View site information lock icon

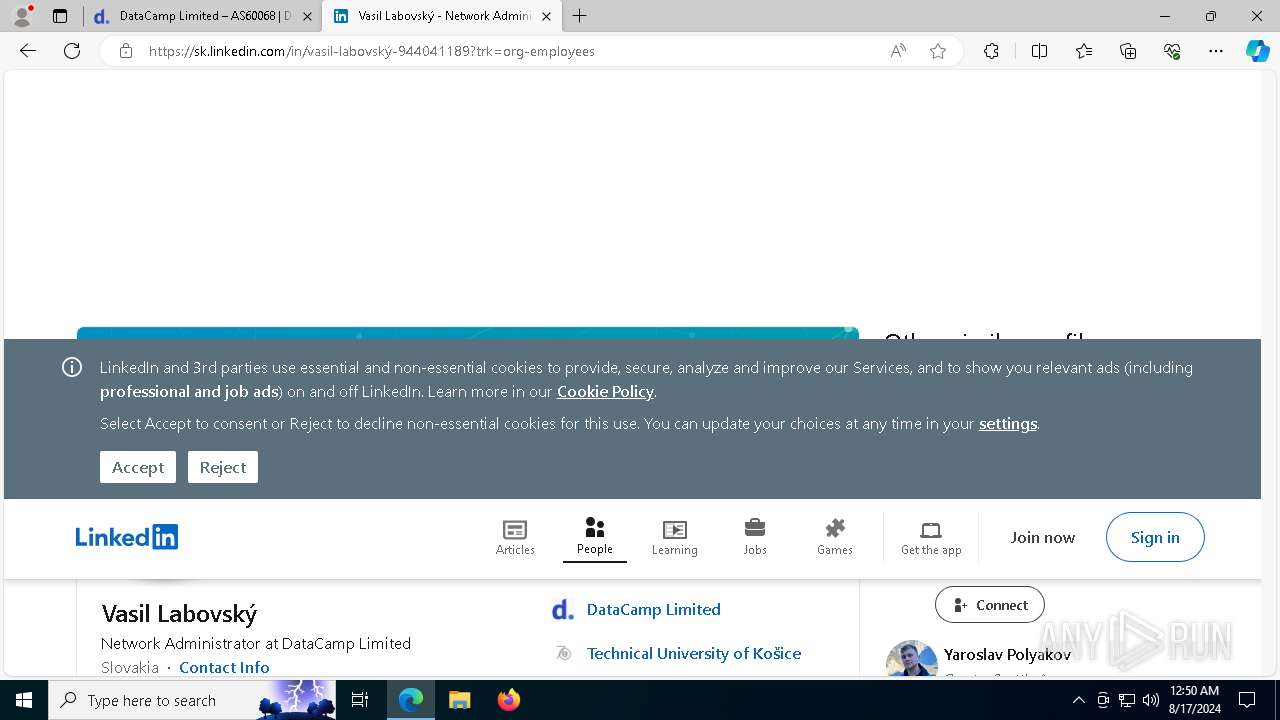pyautogui.click(x=126, y=51)
